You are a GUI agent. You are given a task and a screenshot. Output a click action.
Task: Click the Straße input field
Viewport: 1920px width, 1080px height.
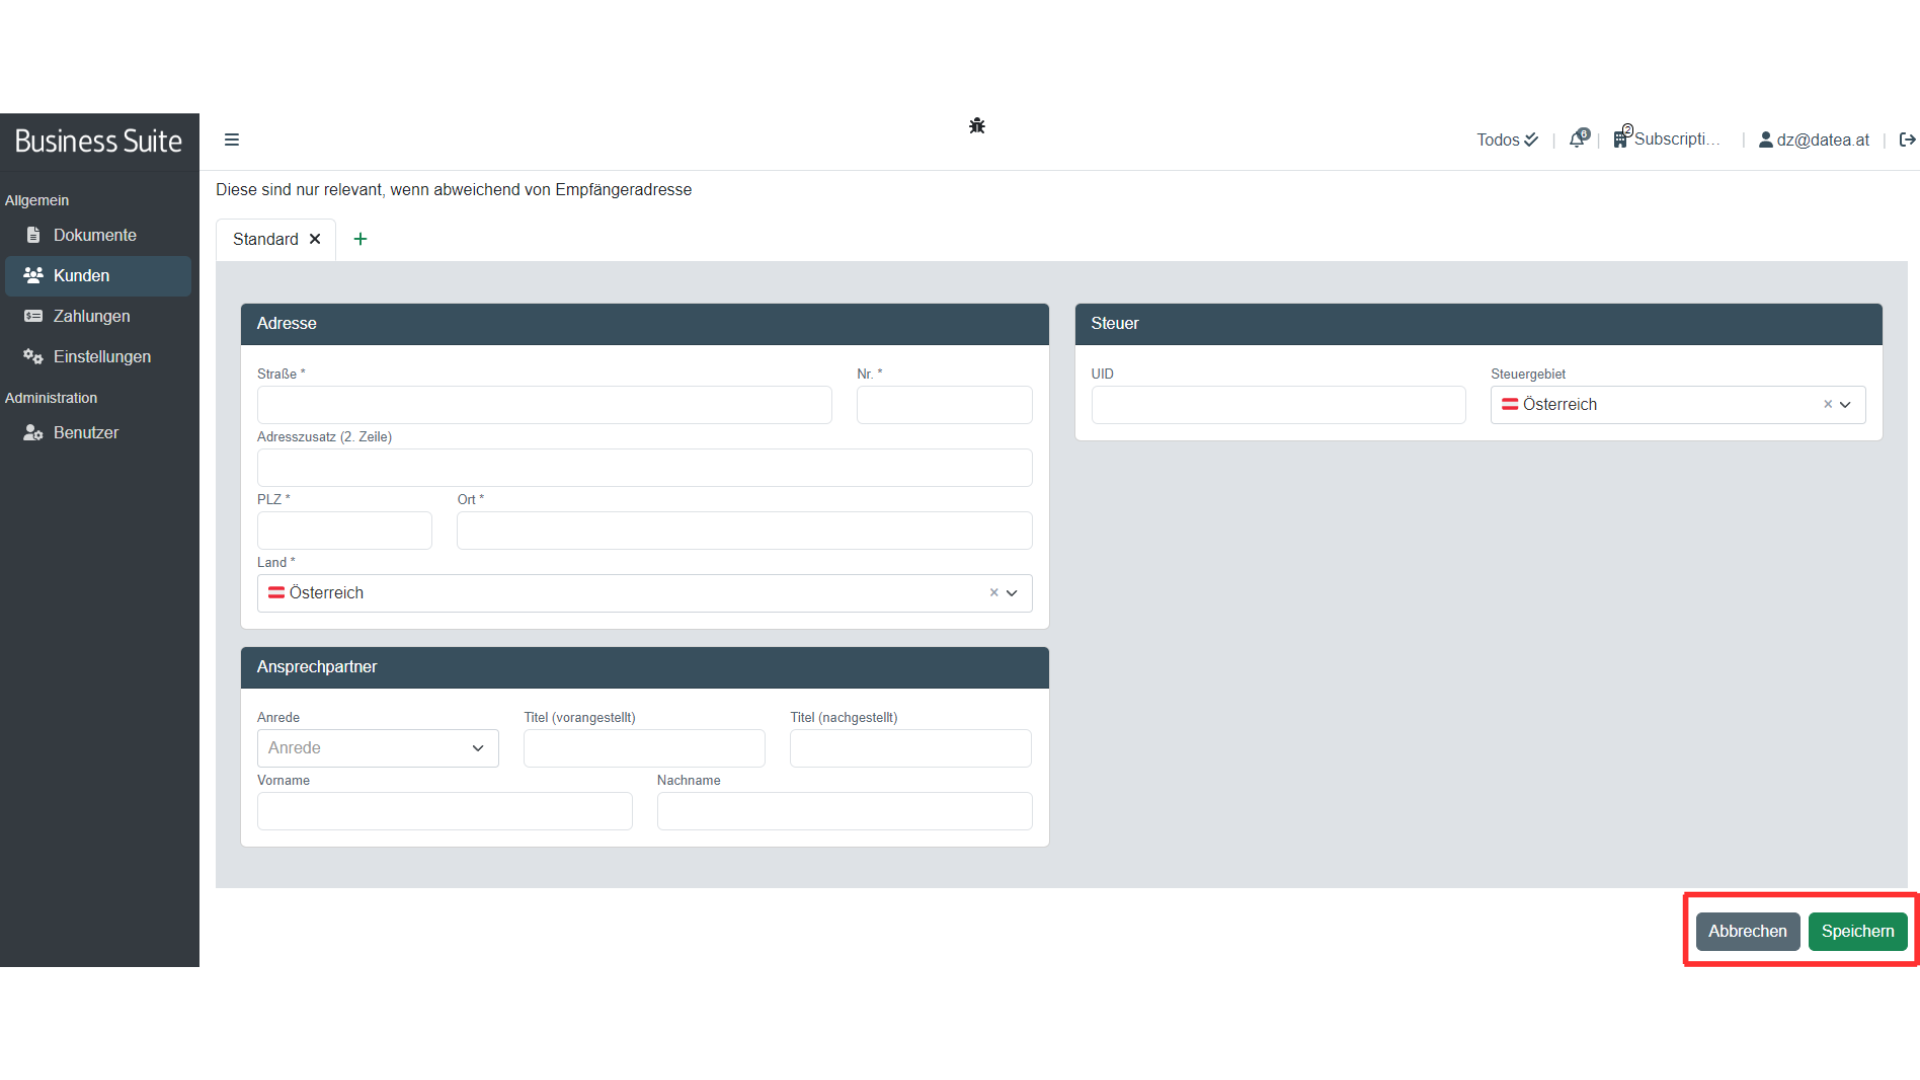544,405
